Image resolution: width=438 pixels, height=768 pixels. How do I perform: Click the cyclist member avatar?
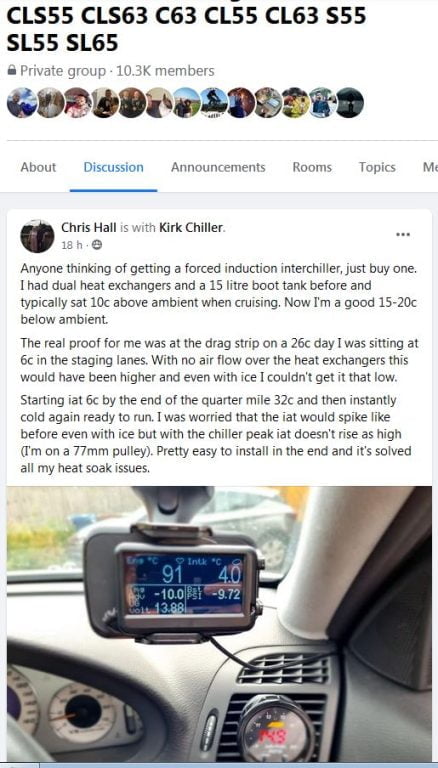coord(214,102)
